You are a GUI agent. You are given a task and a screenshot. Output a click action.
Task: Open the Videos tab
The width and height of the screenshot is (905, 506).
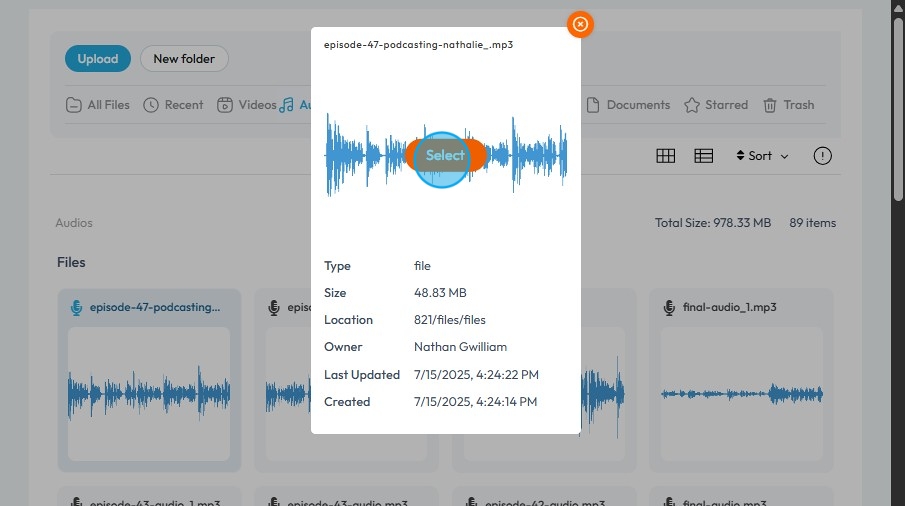tap(247, 105)
